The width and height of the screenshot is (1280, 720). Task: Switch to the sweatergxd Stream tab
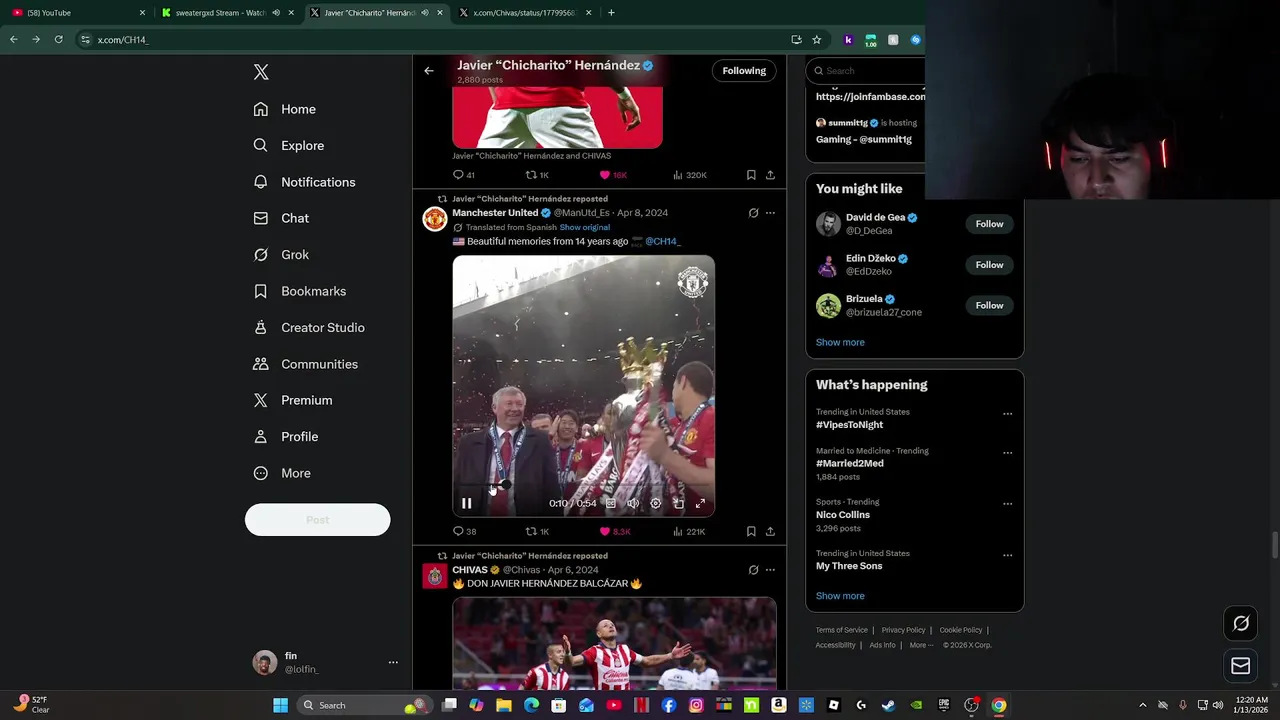[228, 13]
